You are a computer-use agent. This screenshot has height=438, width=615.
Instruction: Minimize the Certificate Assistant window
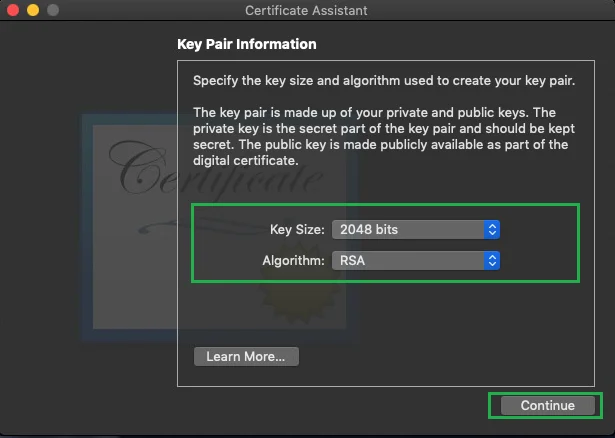click(33, 10)
